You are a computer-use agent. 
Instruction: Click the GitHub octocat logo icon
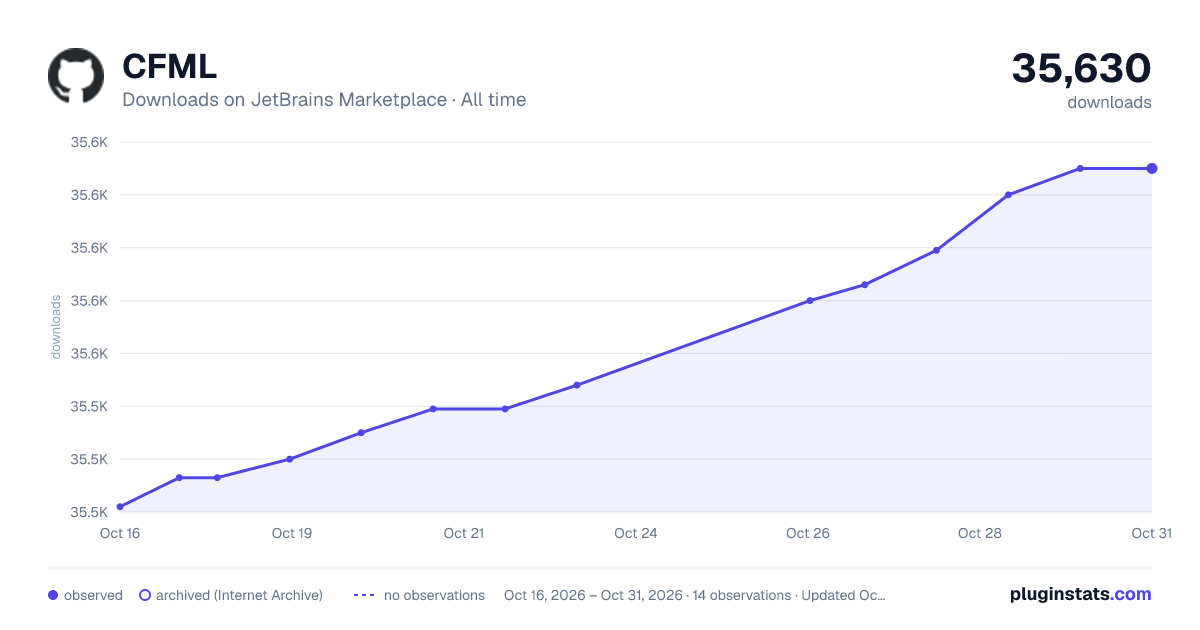pyautogui.click(x=76, y=76)
